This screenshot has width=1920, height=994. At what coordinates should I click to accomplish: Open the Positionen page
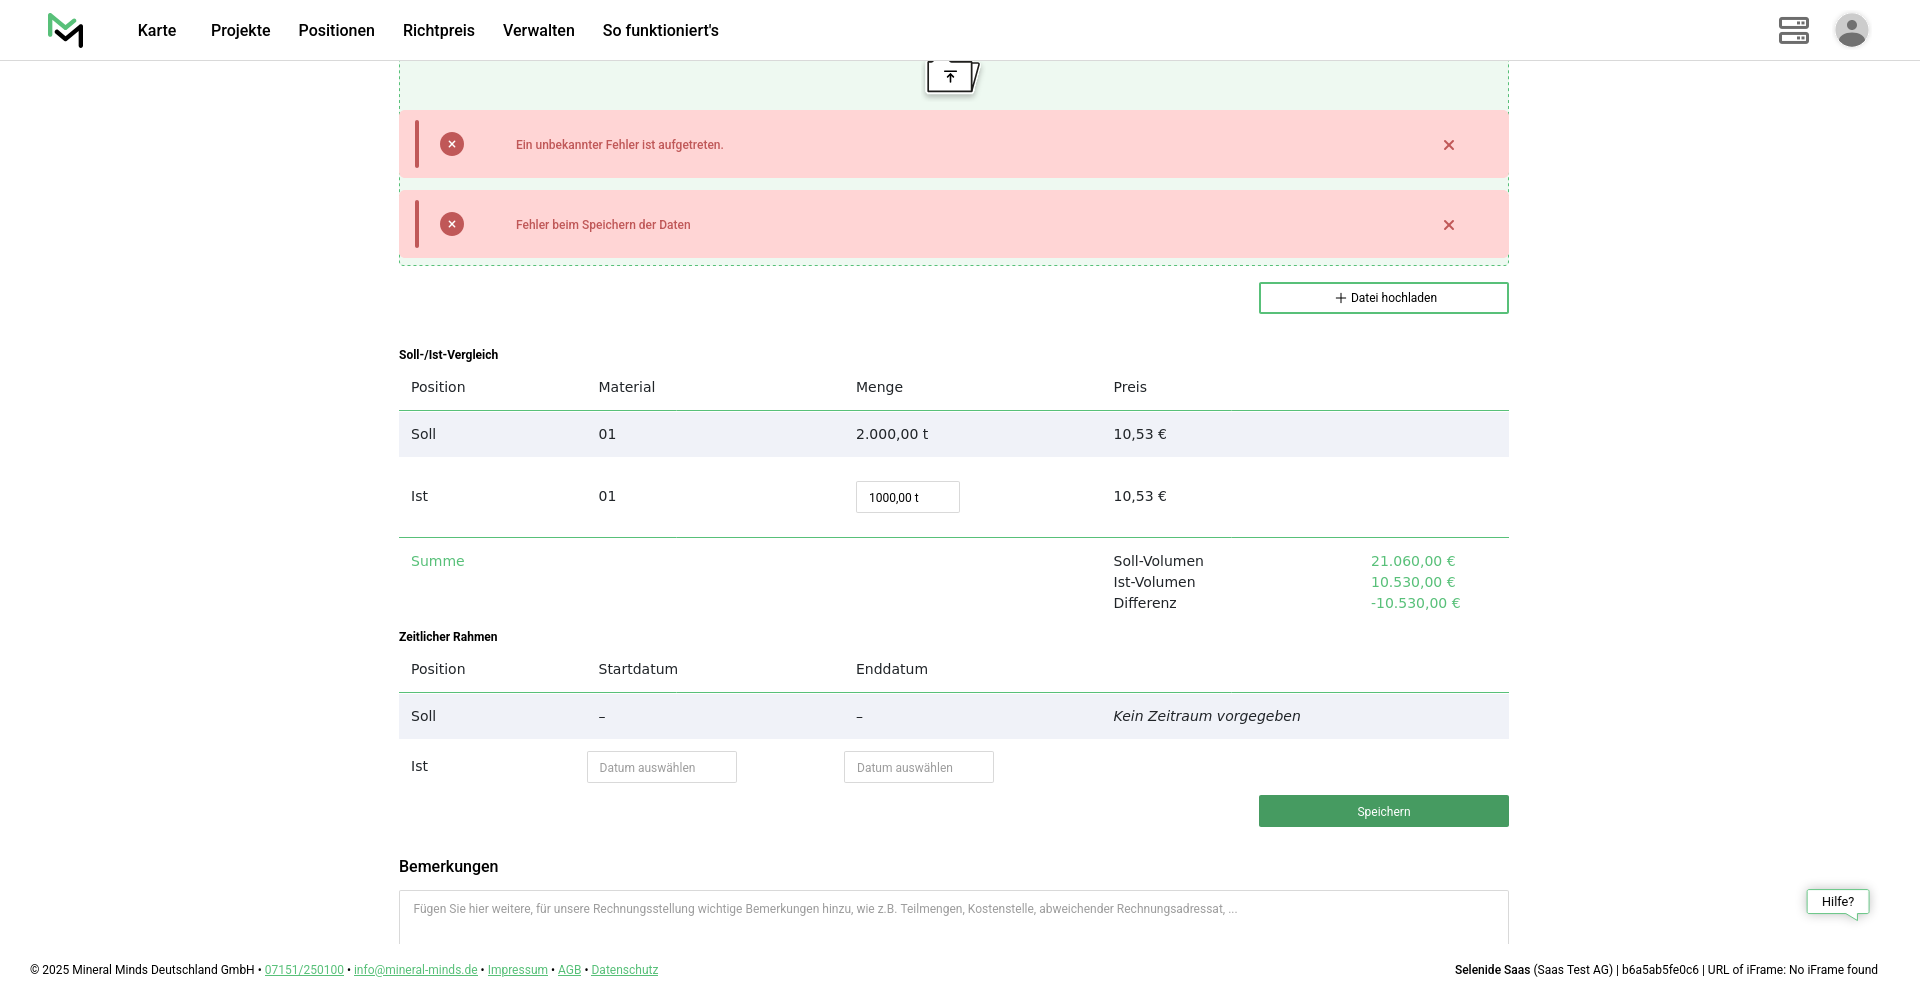(336, 30)
